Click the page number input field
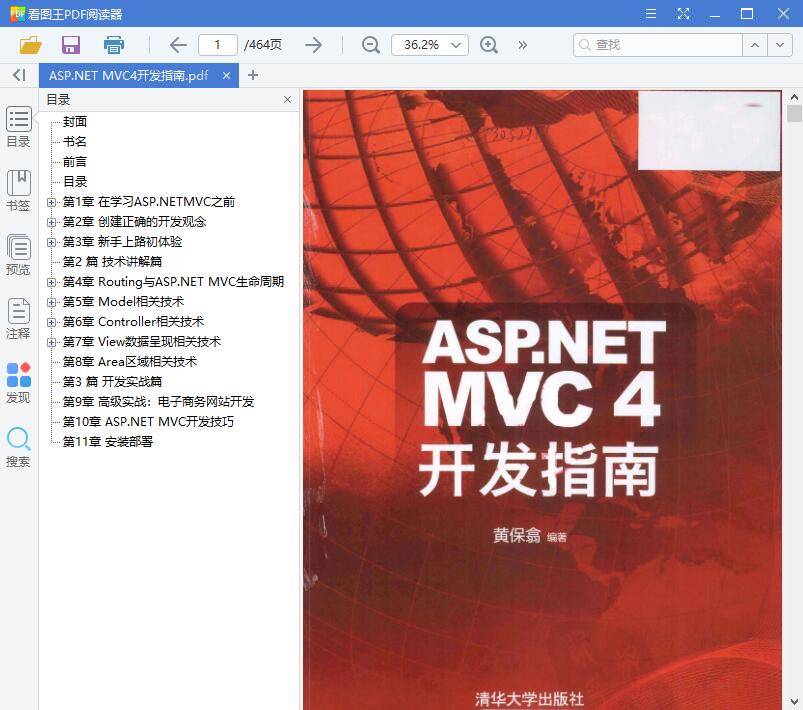Image resolution: width=803 pixels, height=710 pixels. 218,45
